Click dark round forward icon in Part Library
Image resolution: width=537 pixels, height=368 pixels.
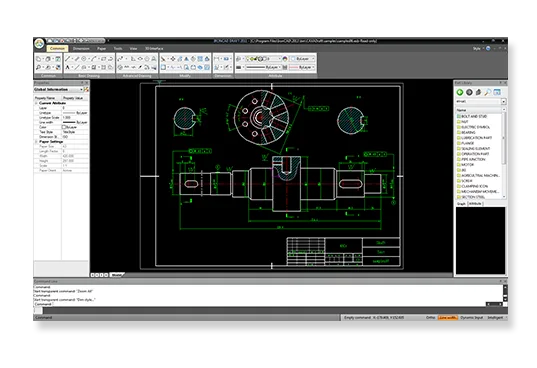pos(469,92)
